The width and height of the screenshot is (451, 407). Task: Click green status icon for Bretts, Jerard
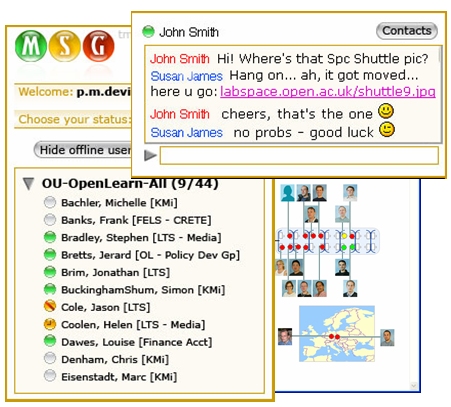(50, 255)
